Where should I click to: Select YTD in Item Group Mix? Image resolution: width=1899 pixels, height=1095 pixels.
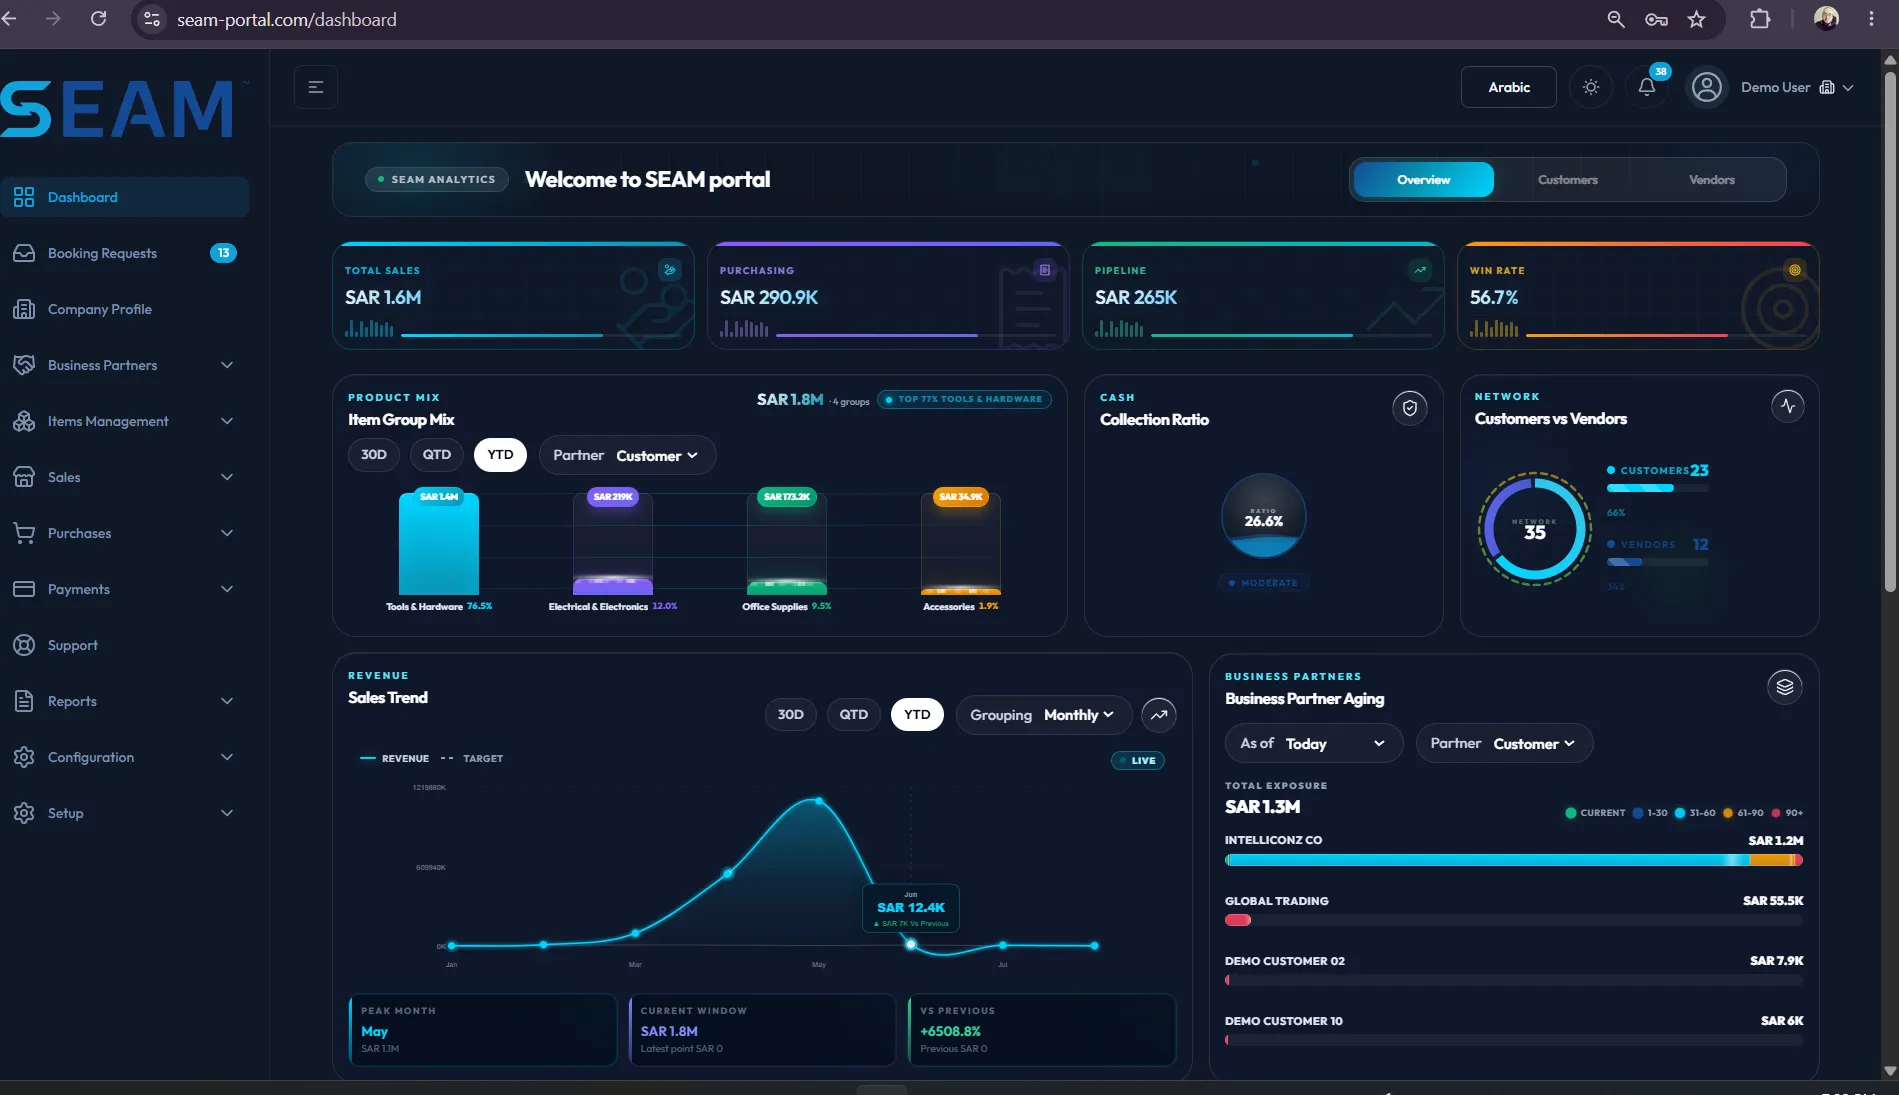[x=500, y=455]
